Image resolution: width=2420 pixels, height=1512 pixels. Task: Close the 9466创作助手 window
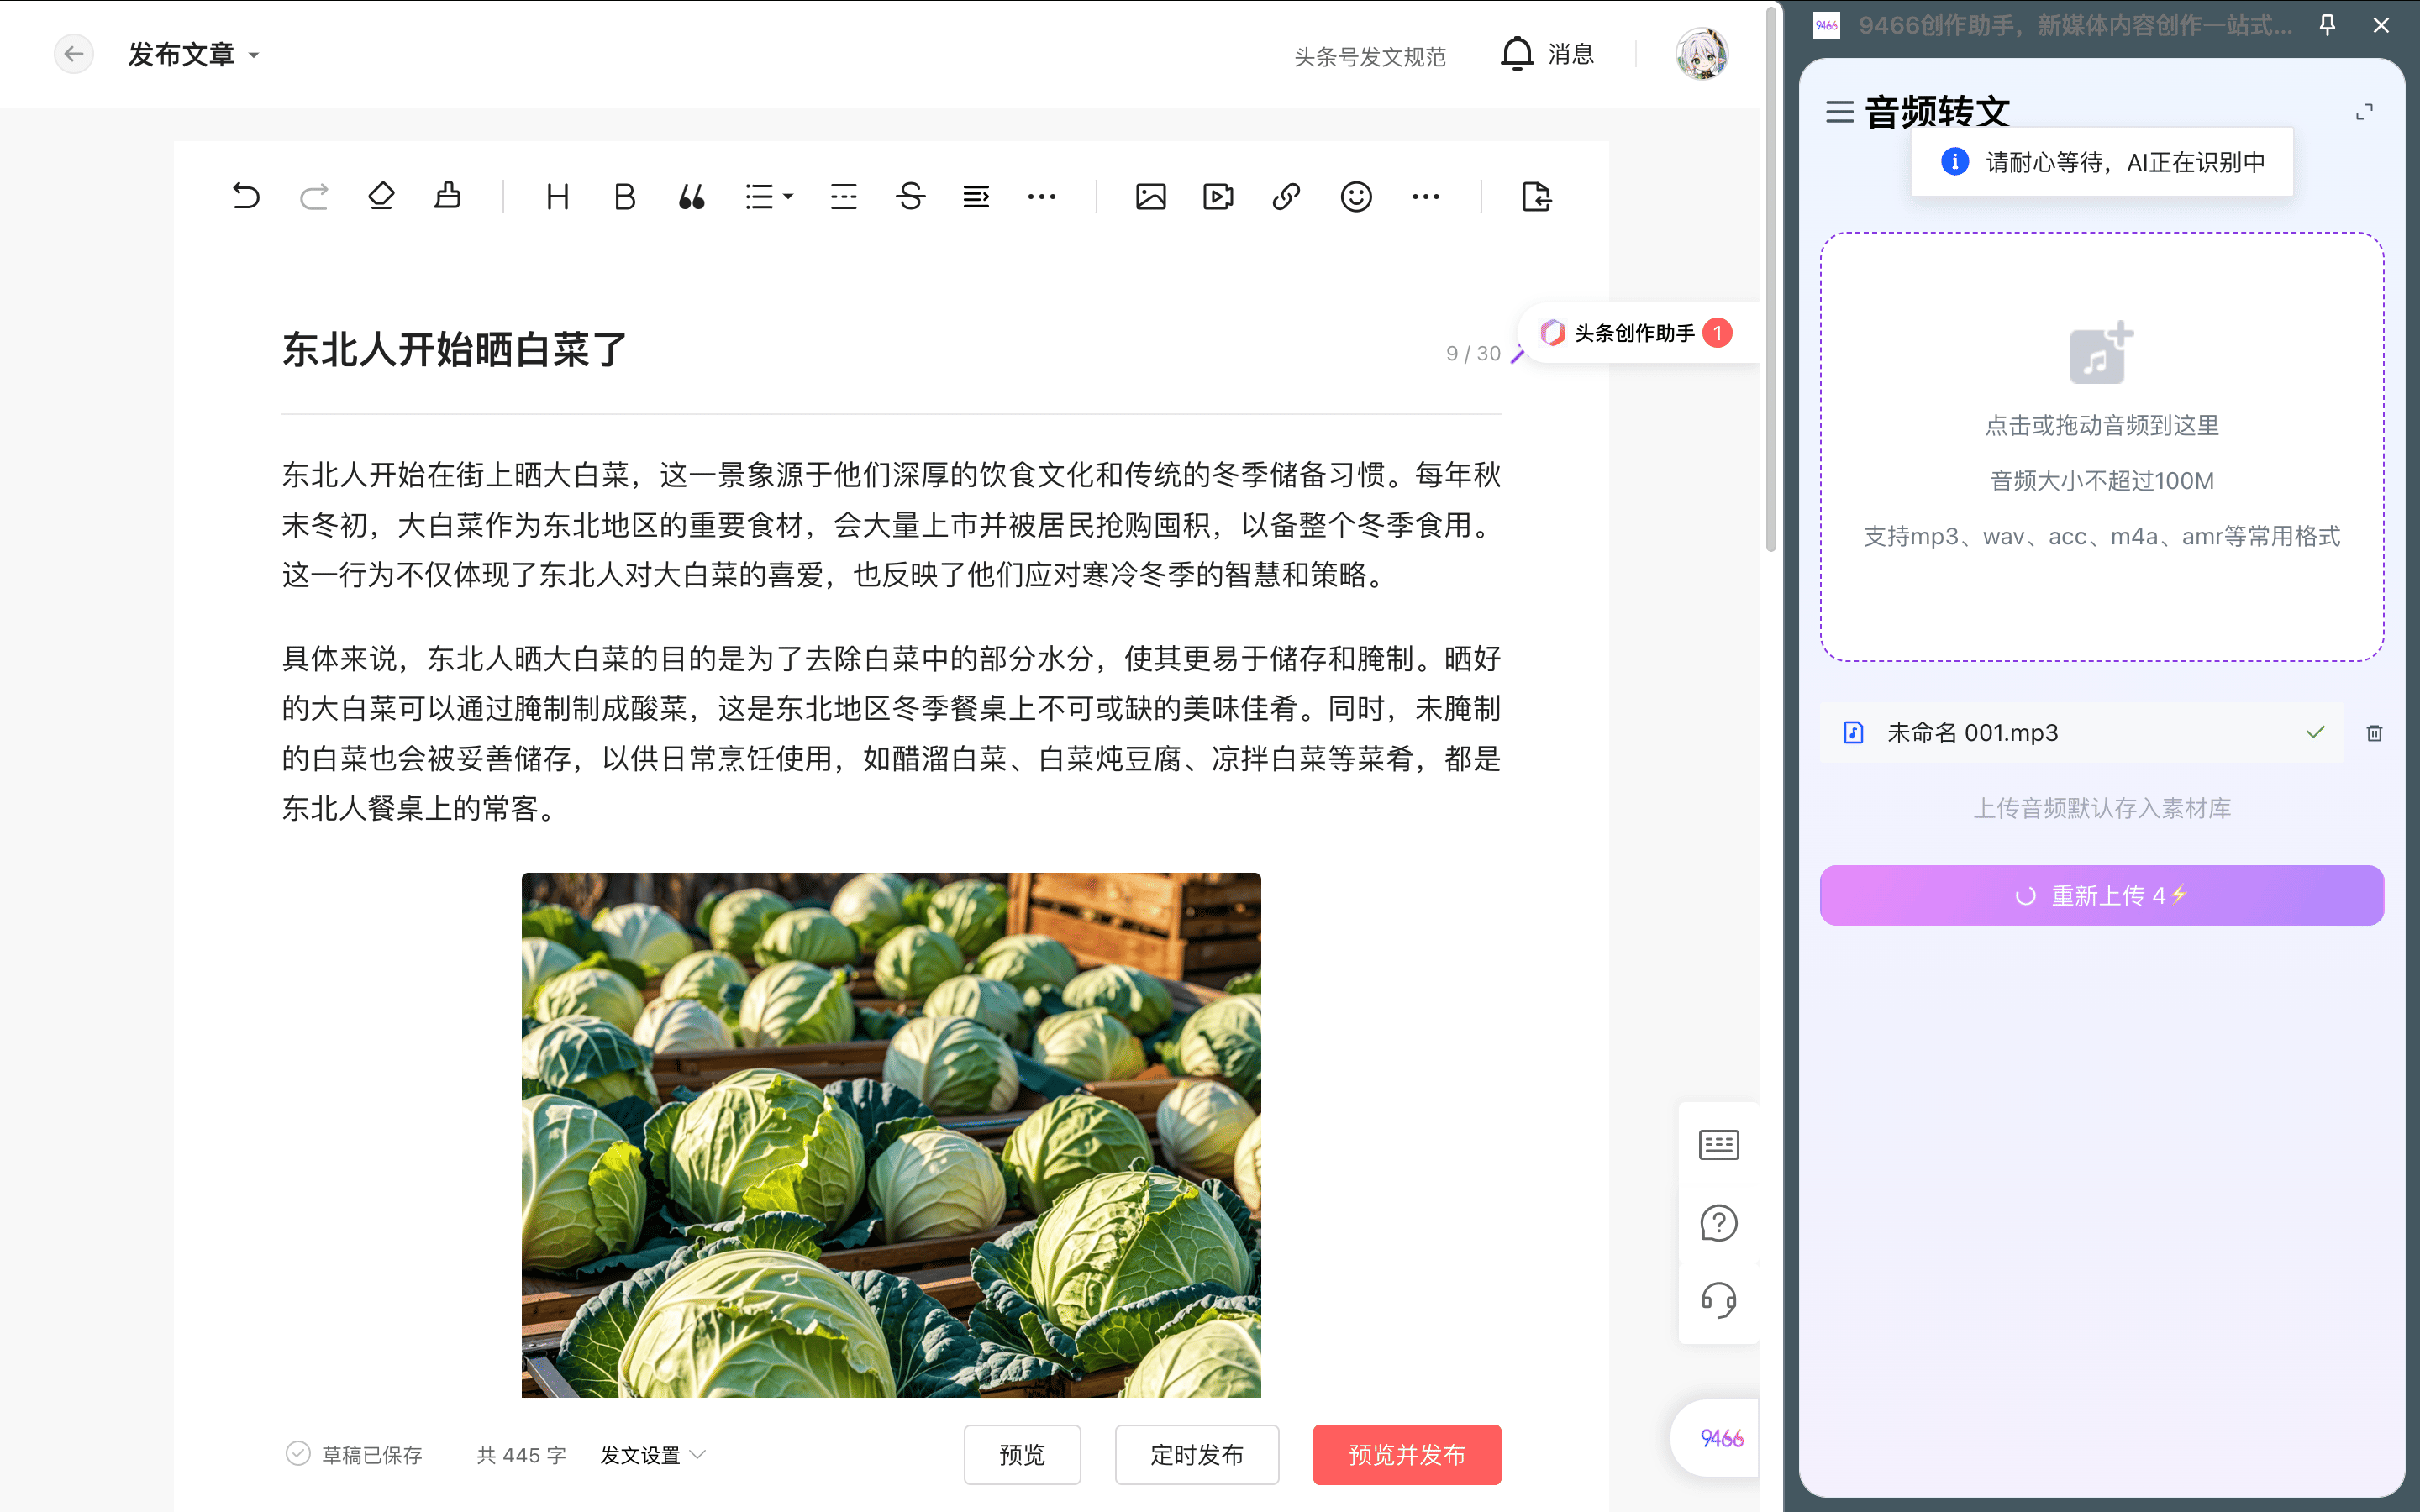click(2381, 25)
